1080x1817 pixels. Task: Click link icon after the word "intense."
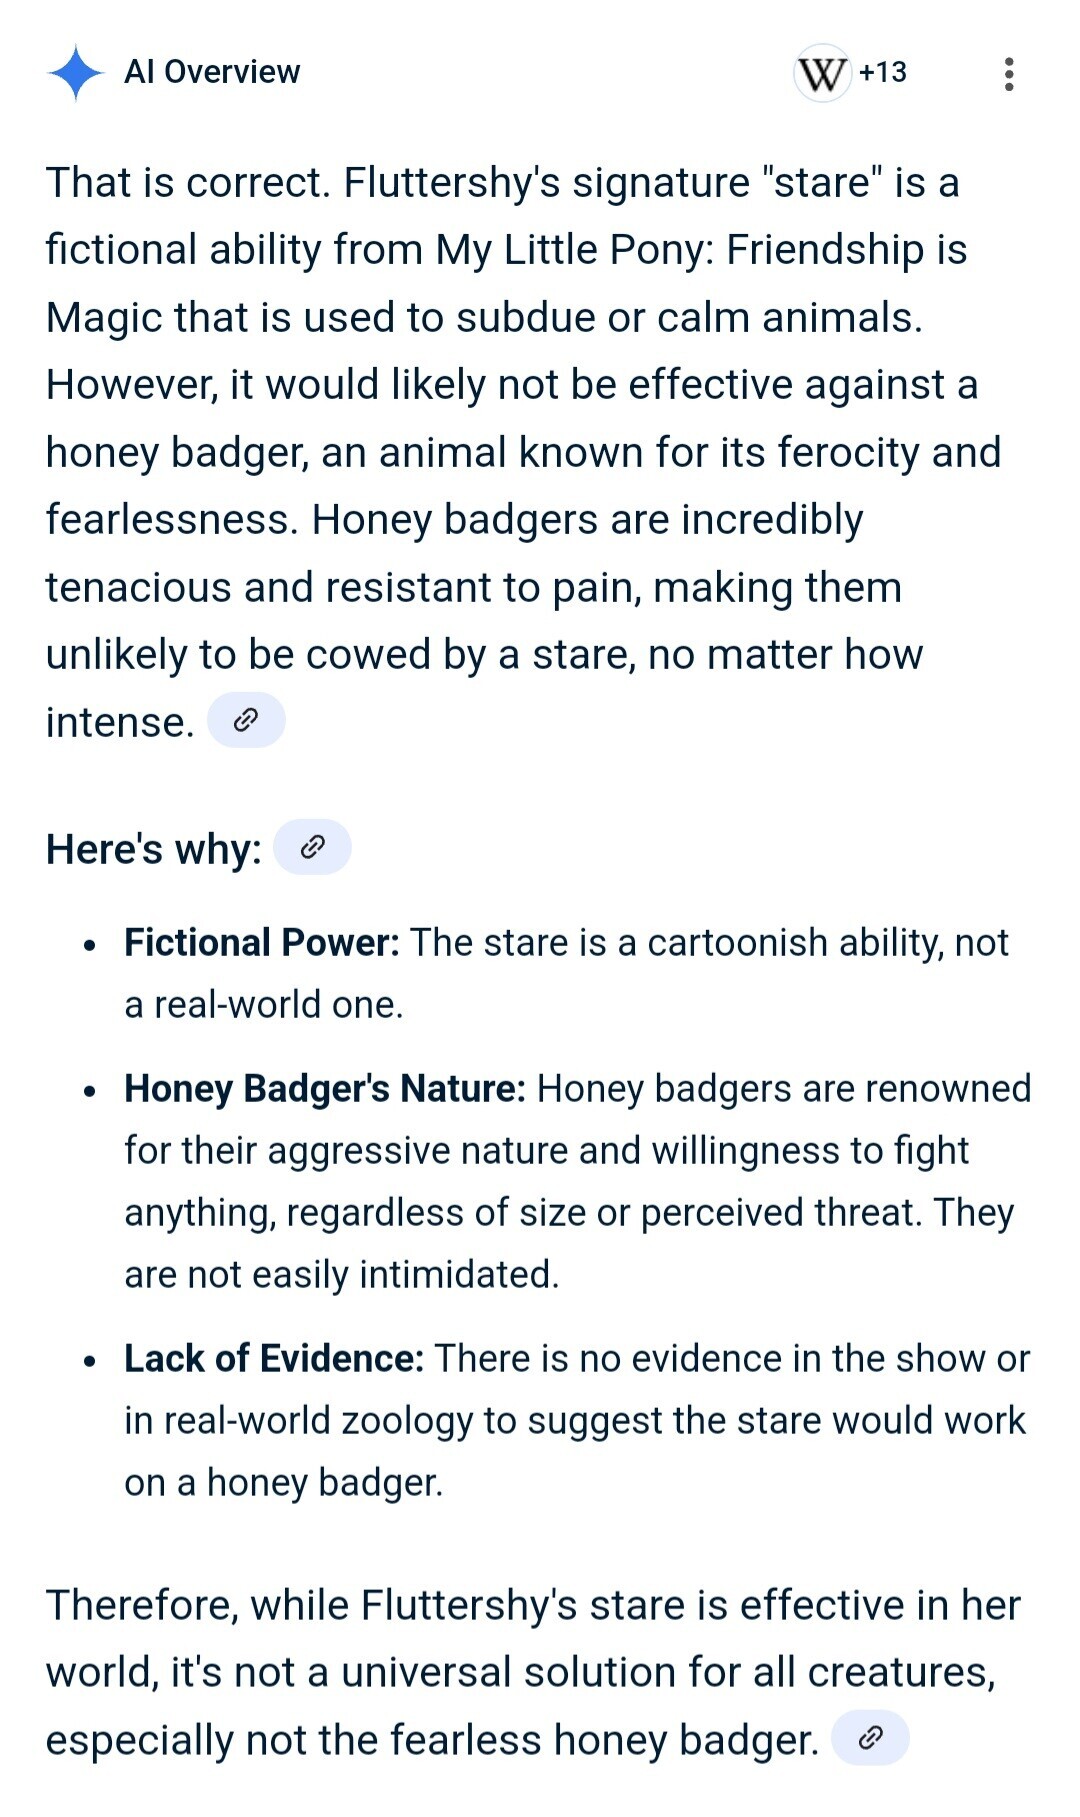(246, 720)
